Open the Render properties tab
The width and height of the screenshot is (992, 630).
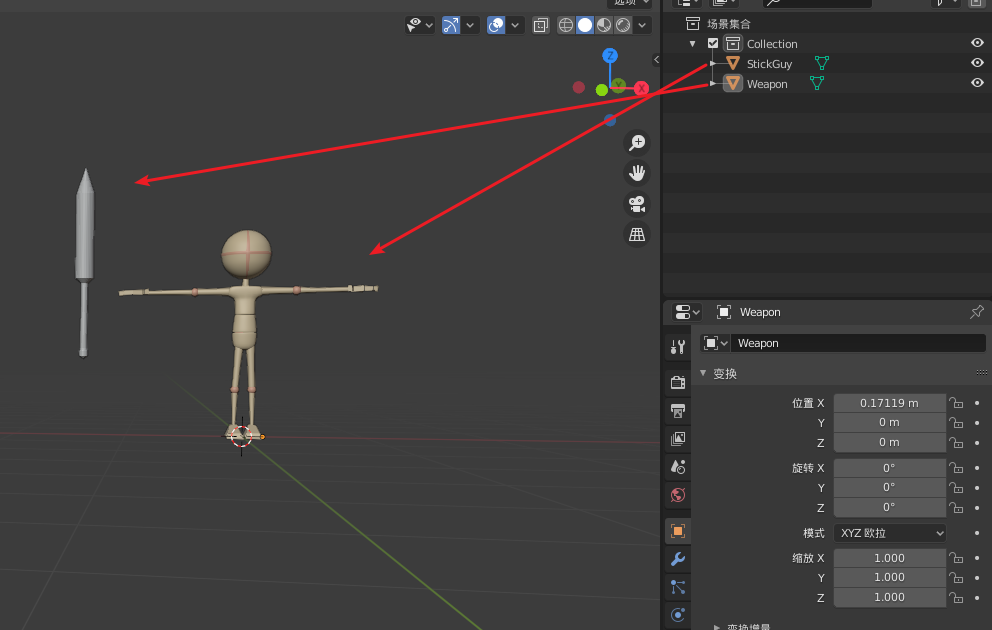[x=678, y=383]
